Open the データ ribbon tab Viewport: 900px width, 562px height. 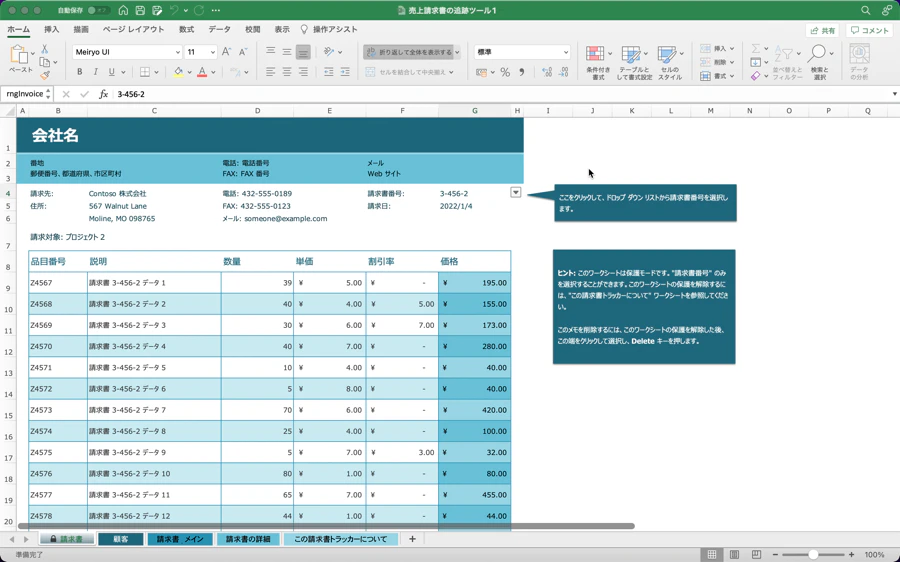[219, 30]
